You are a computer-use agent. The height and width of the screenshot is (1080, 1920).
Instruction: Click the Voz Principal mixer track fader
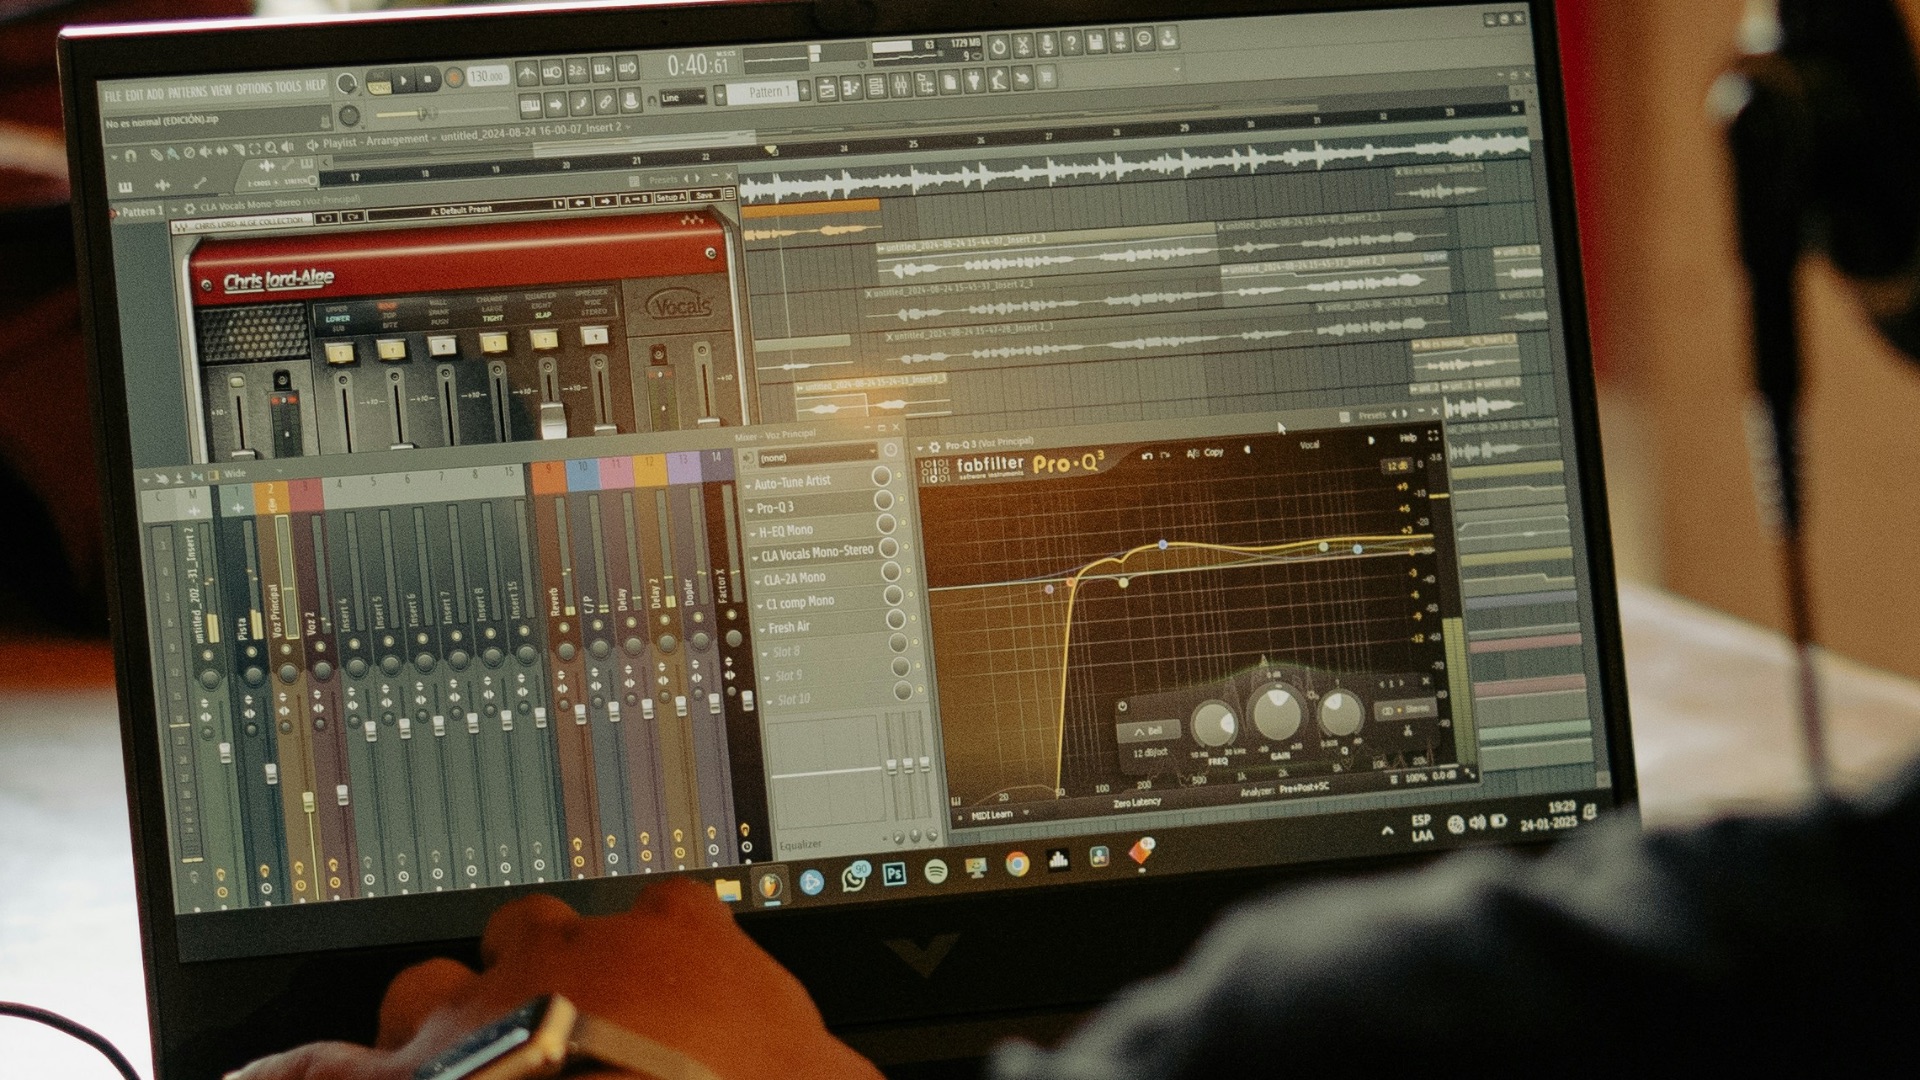[x=308, y=802]
